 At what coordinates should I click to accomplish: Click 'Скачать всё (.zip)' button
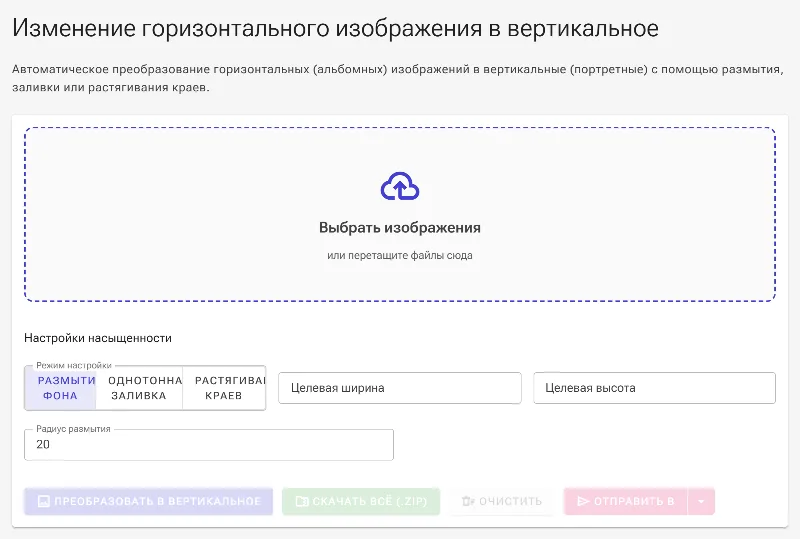(361, 501)
